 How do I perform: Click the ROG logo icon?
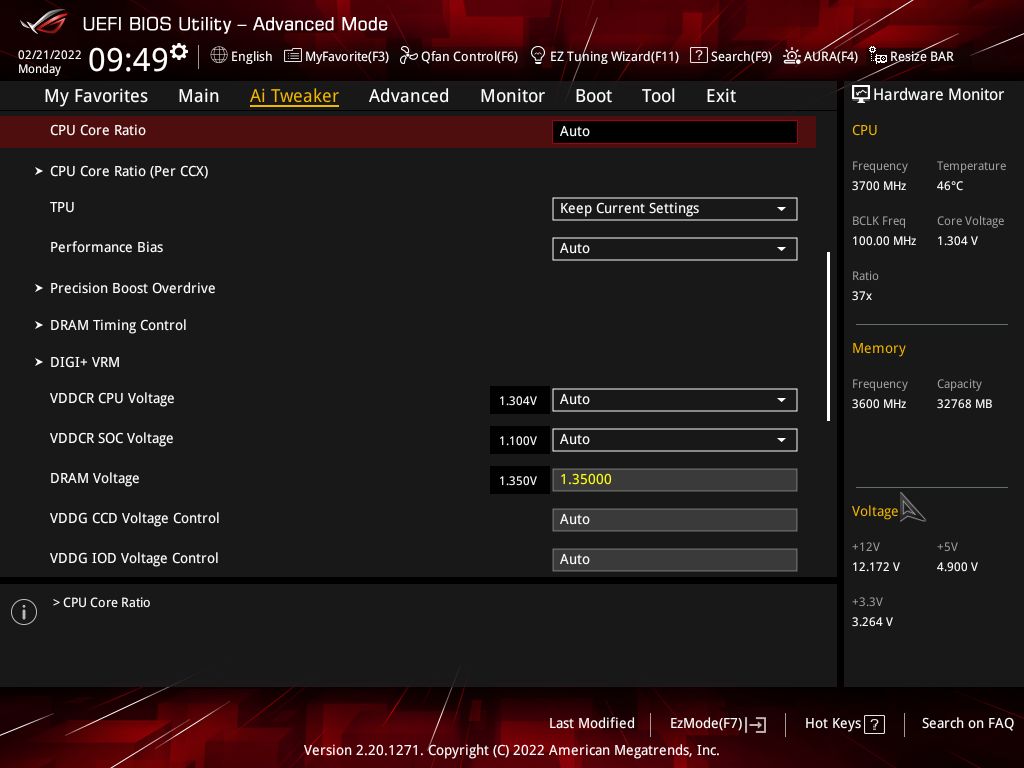point(43,23)
